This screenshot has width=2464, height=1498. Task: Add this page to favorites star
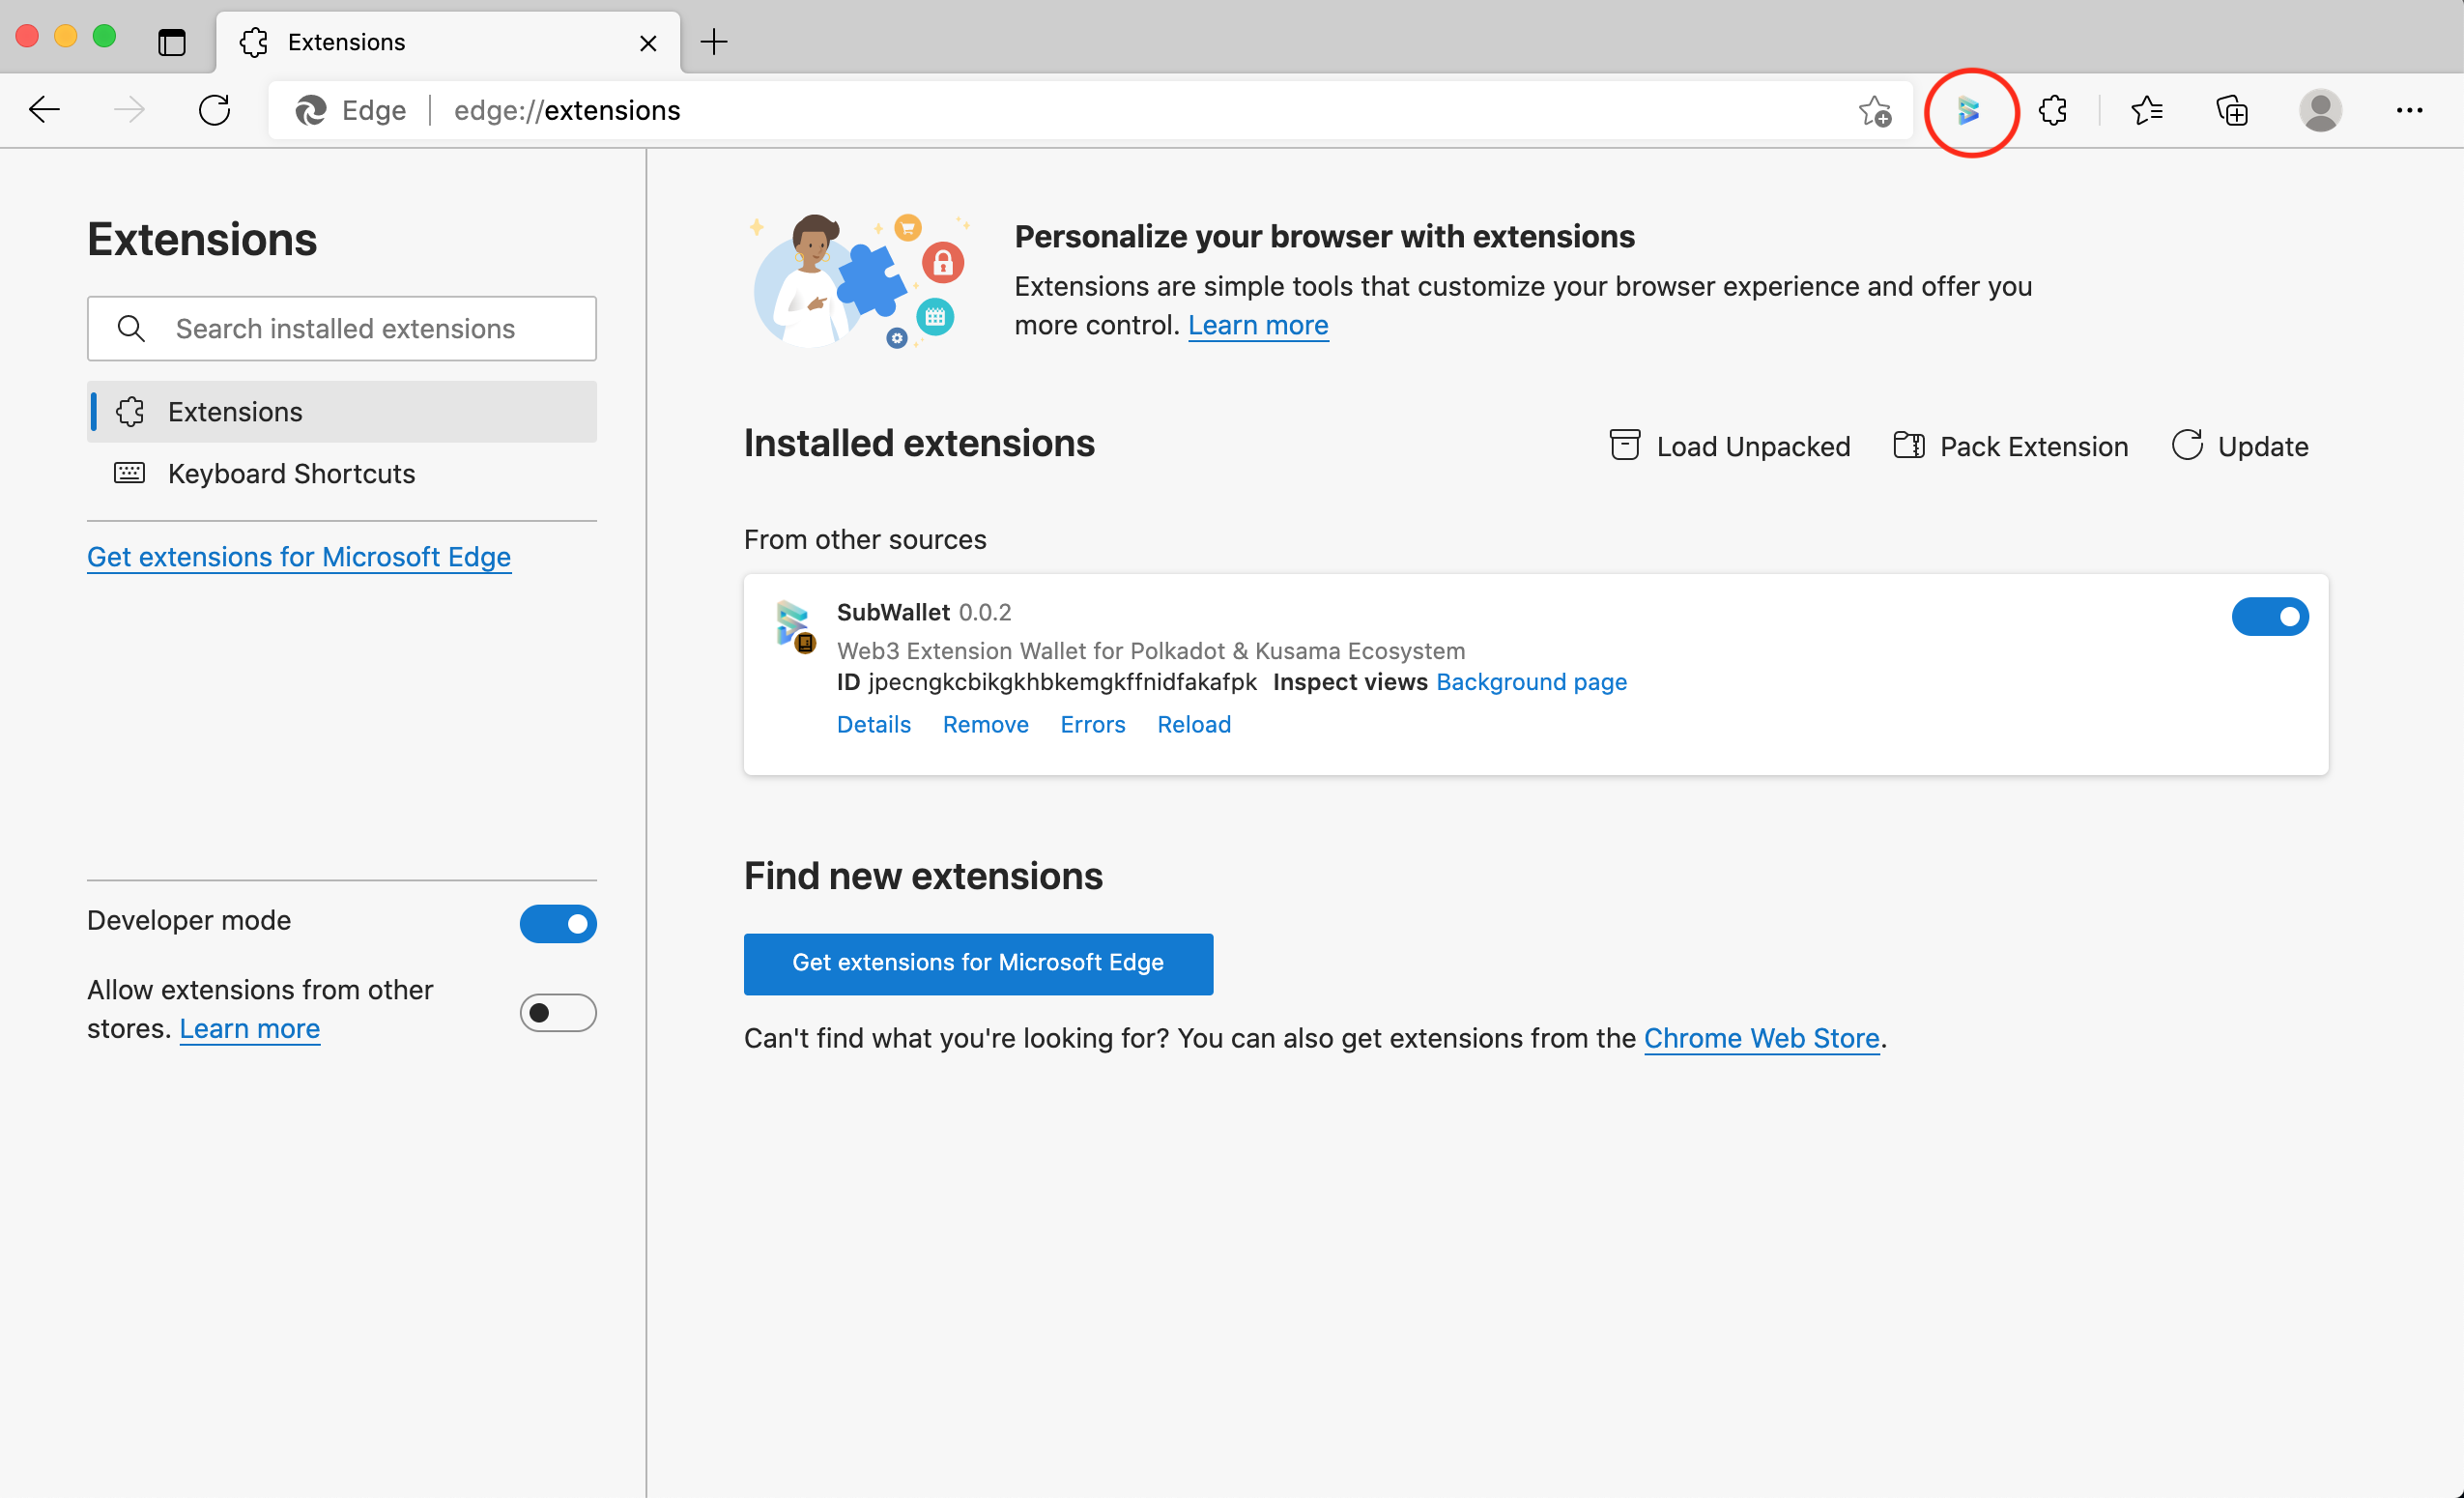(1875, 110)
